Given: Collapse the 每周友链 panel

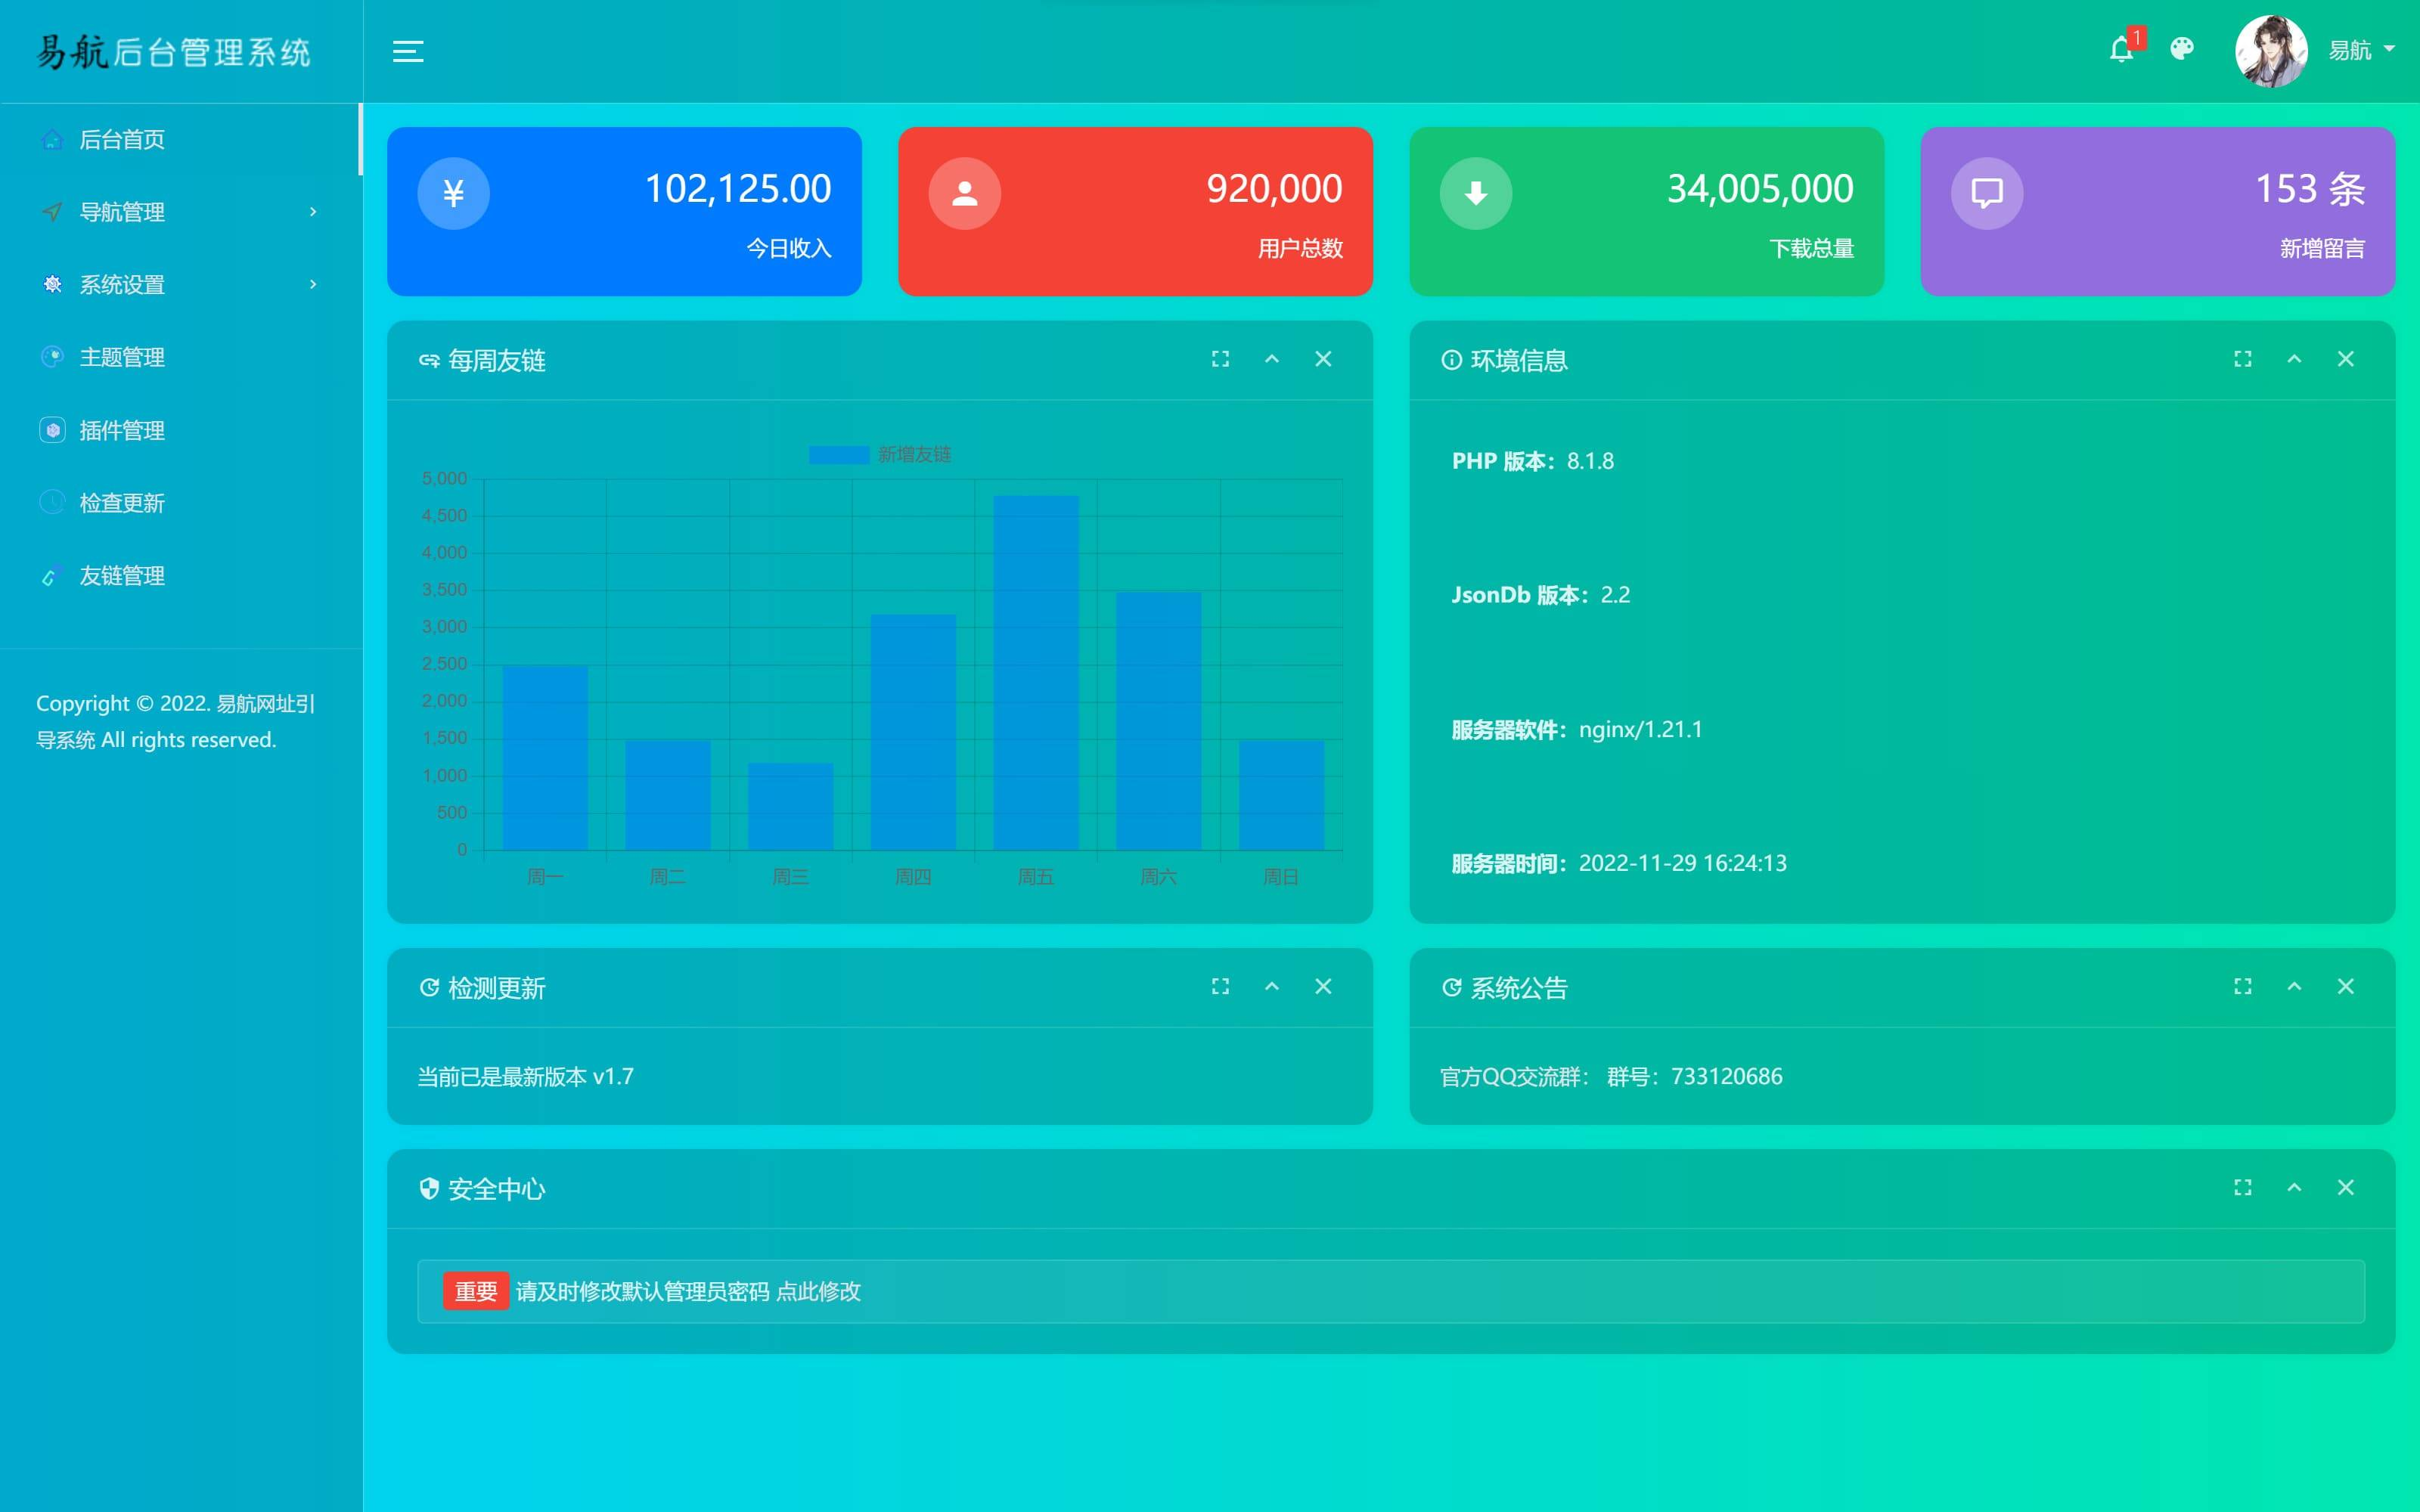Looking at the screenshot, I should tap(1272, 361).
